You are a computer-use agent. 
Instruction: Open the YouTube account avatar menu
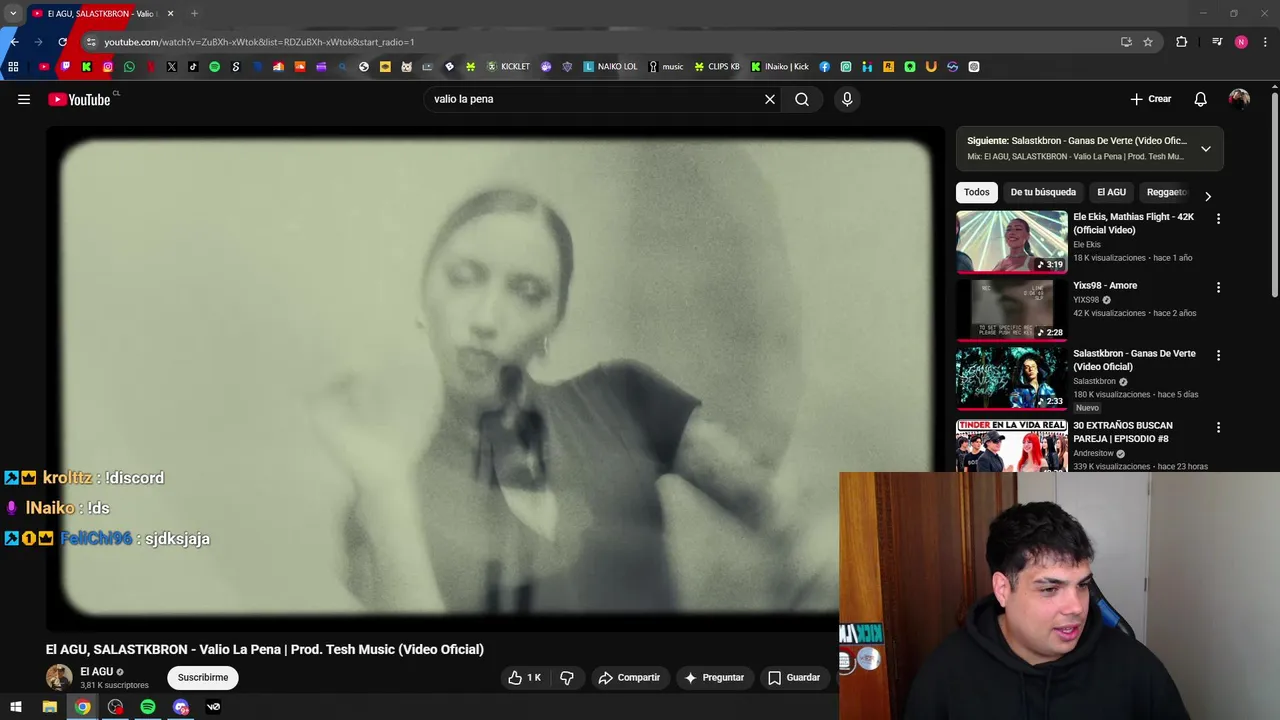(x=1239, y=99)
